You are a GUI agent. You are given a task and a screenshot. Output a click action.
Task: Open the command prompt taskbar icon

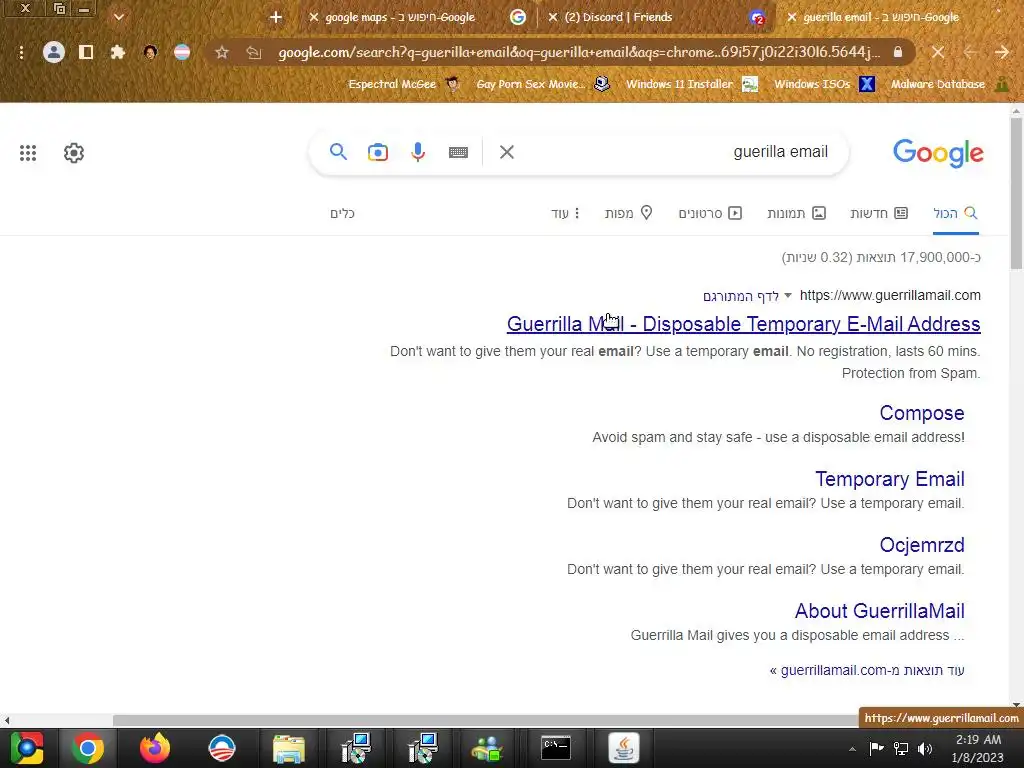[556, 748]
